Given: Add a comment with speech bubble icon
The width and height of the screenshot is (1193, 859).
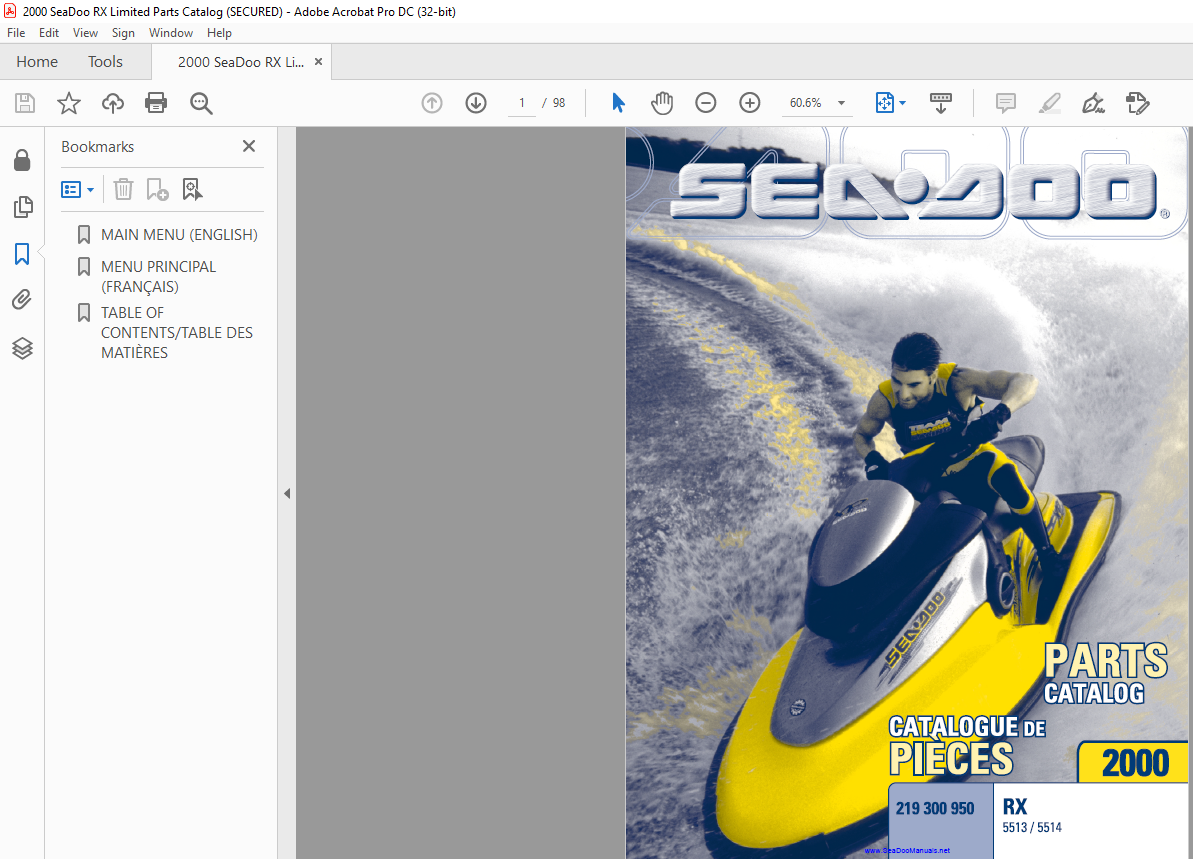Looking at the screenshot, I should (x=1006, y=103).
